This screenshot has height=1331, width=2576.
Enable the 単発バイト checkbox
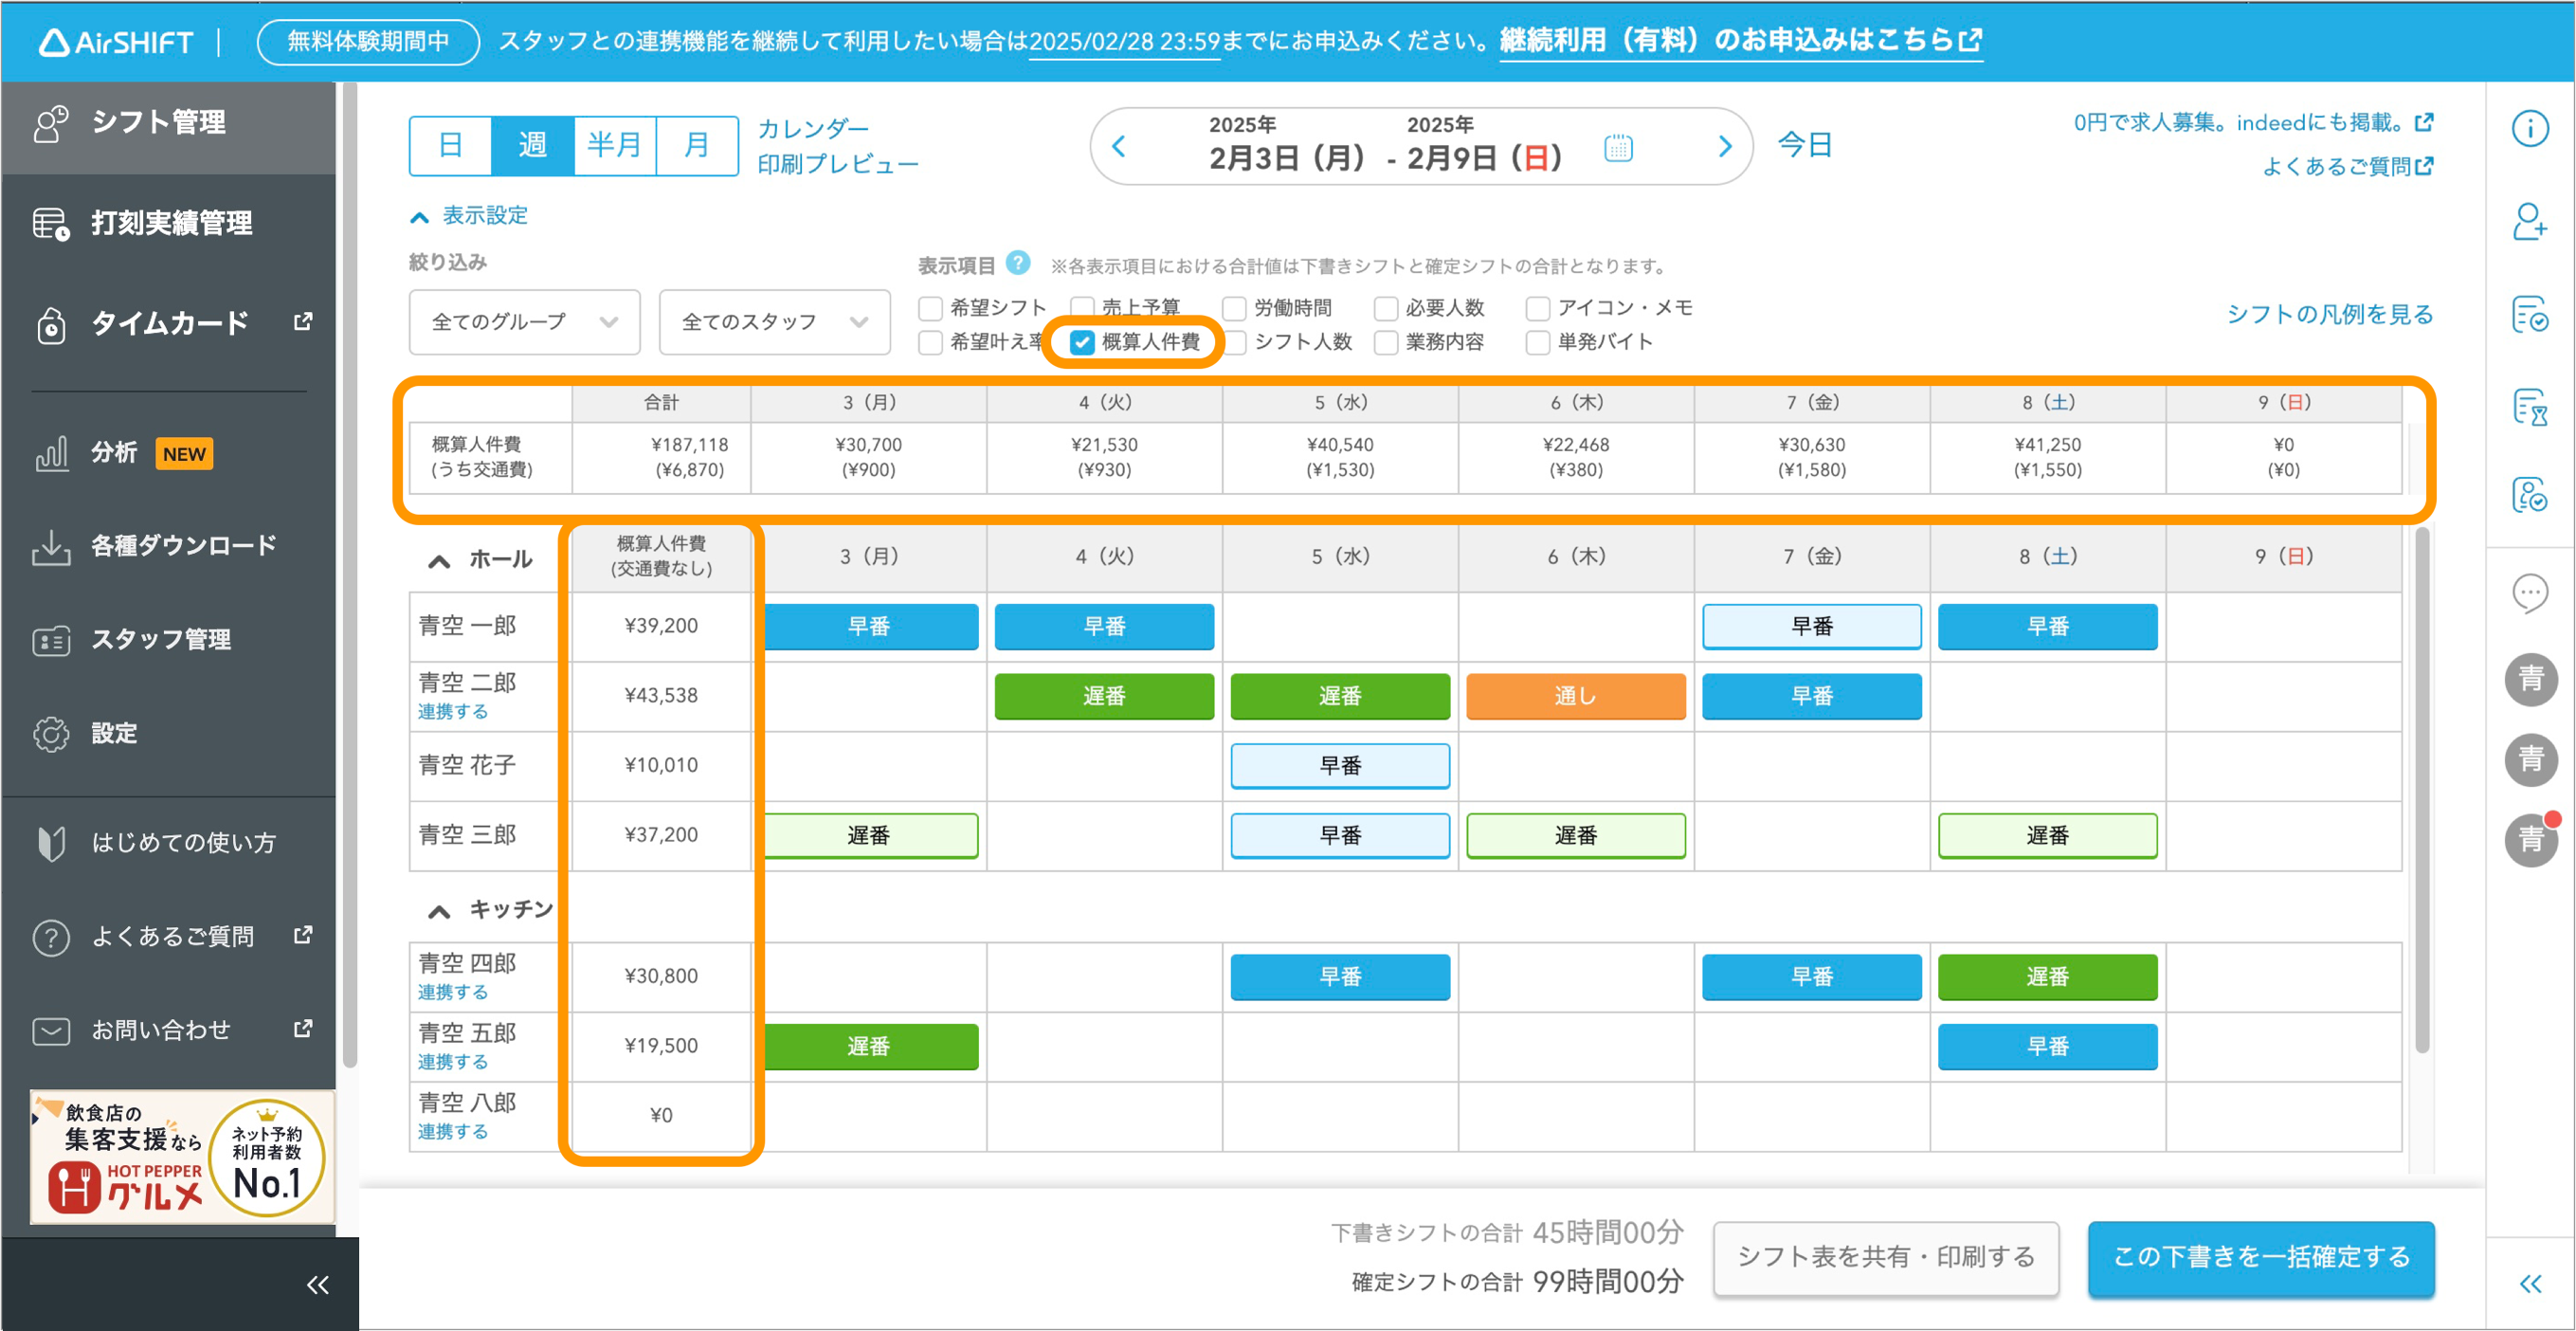[x=1538, y=342]
